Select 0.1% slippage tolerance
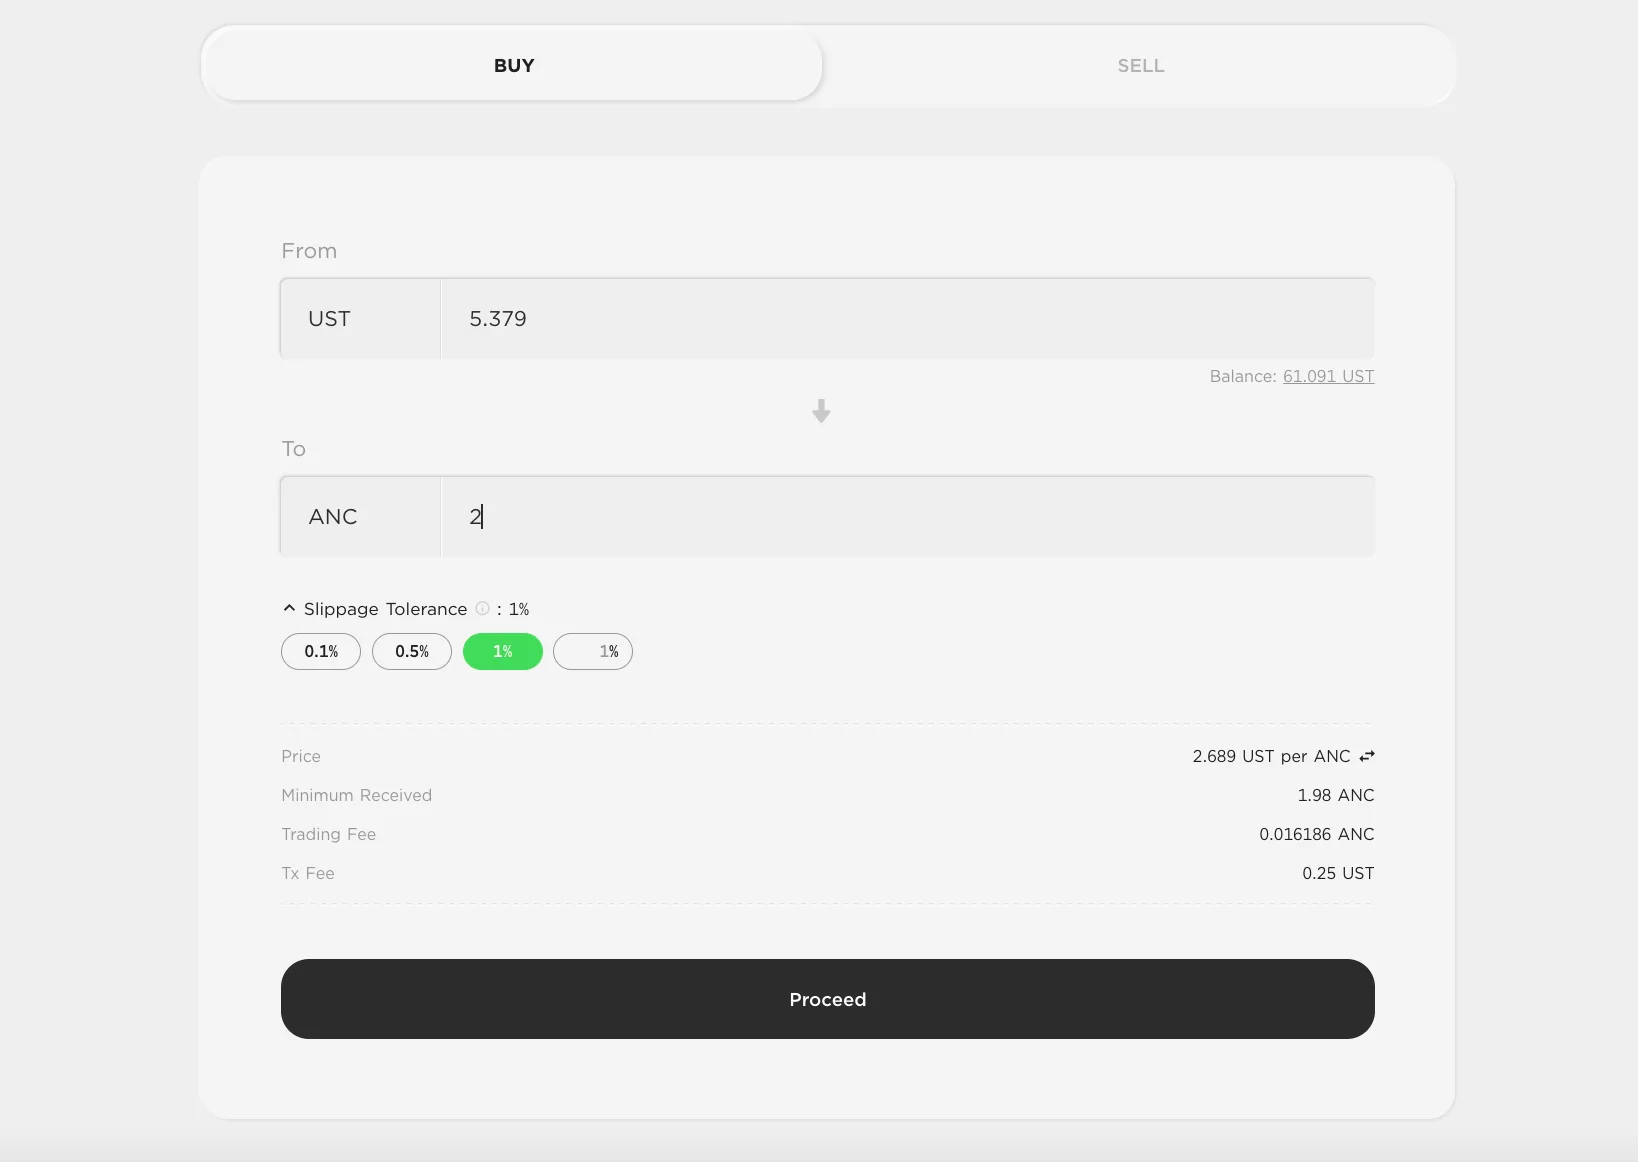This screenshot has width=1638, height=1162. click(x=321, y=651)
